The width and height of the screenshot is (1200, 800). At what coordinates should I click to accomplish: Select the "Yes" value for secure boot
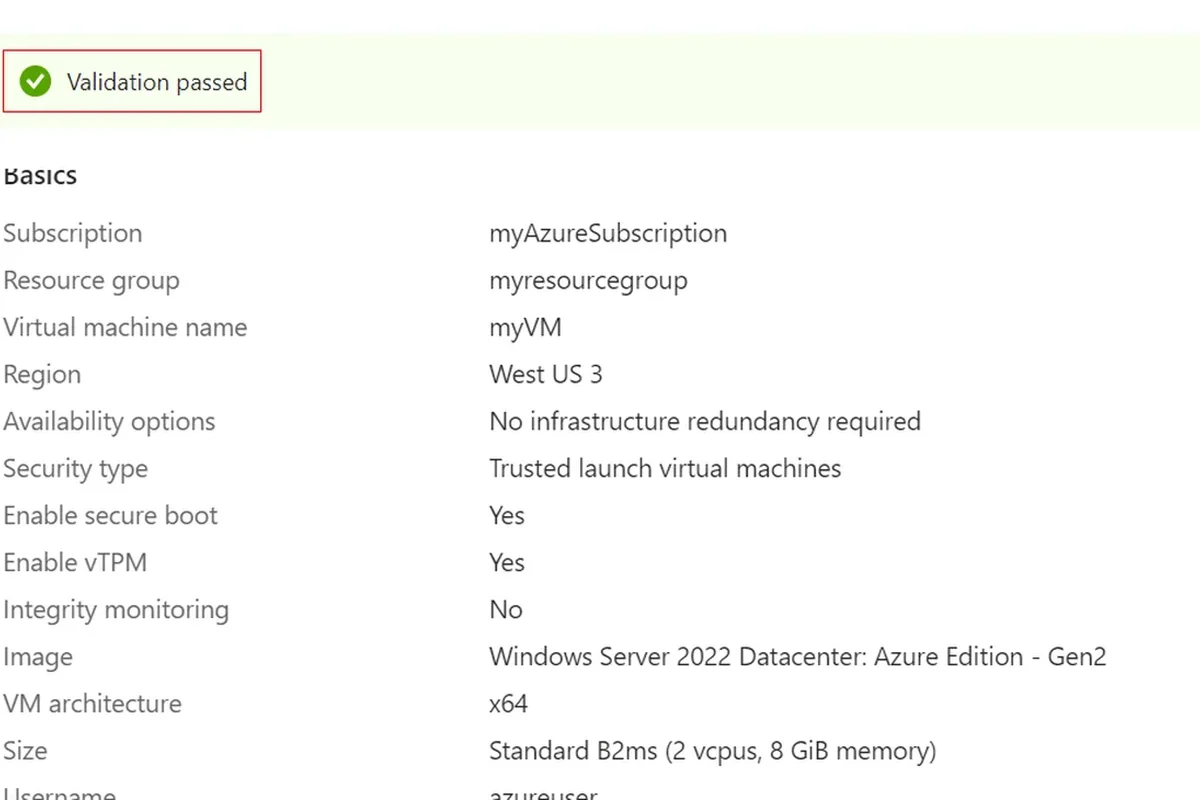coord(507,516)
